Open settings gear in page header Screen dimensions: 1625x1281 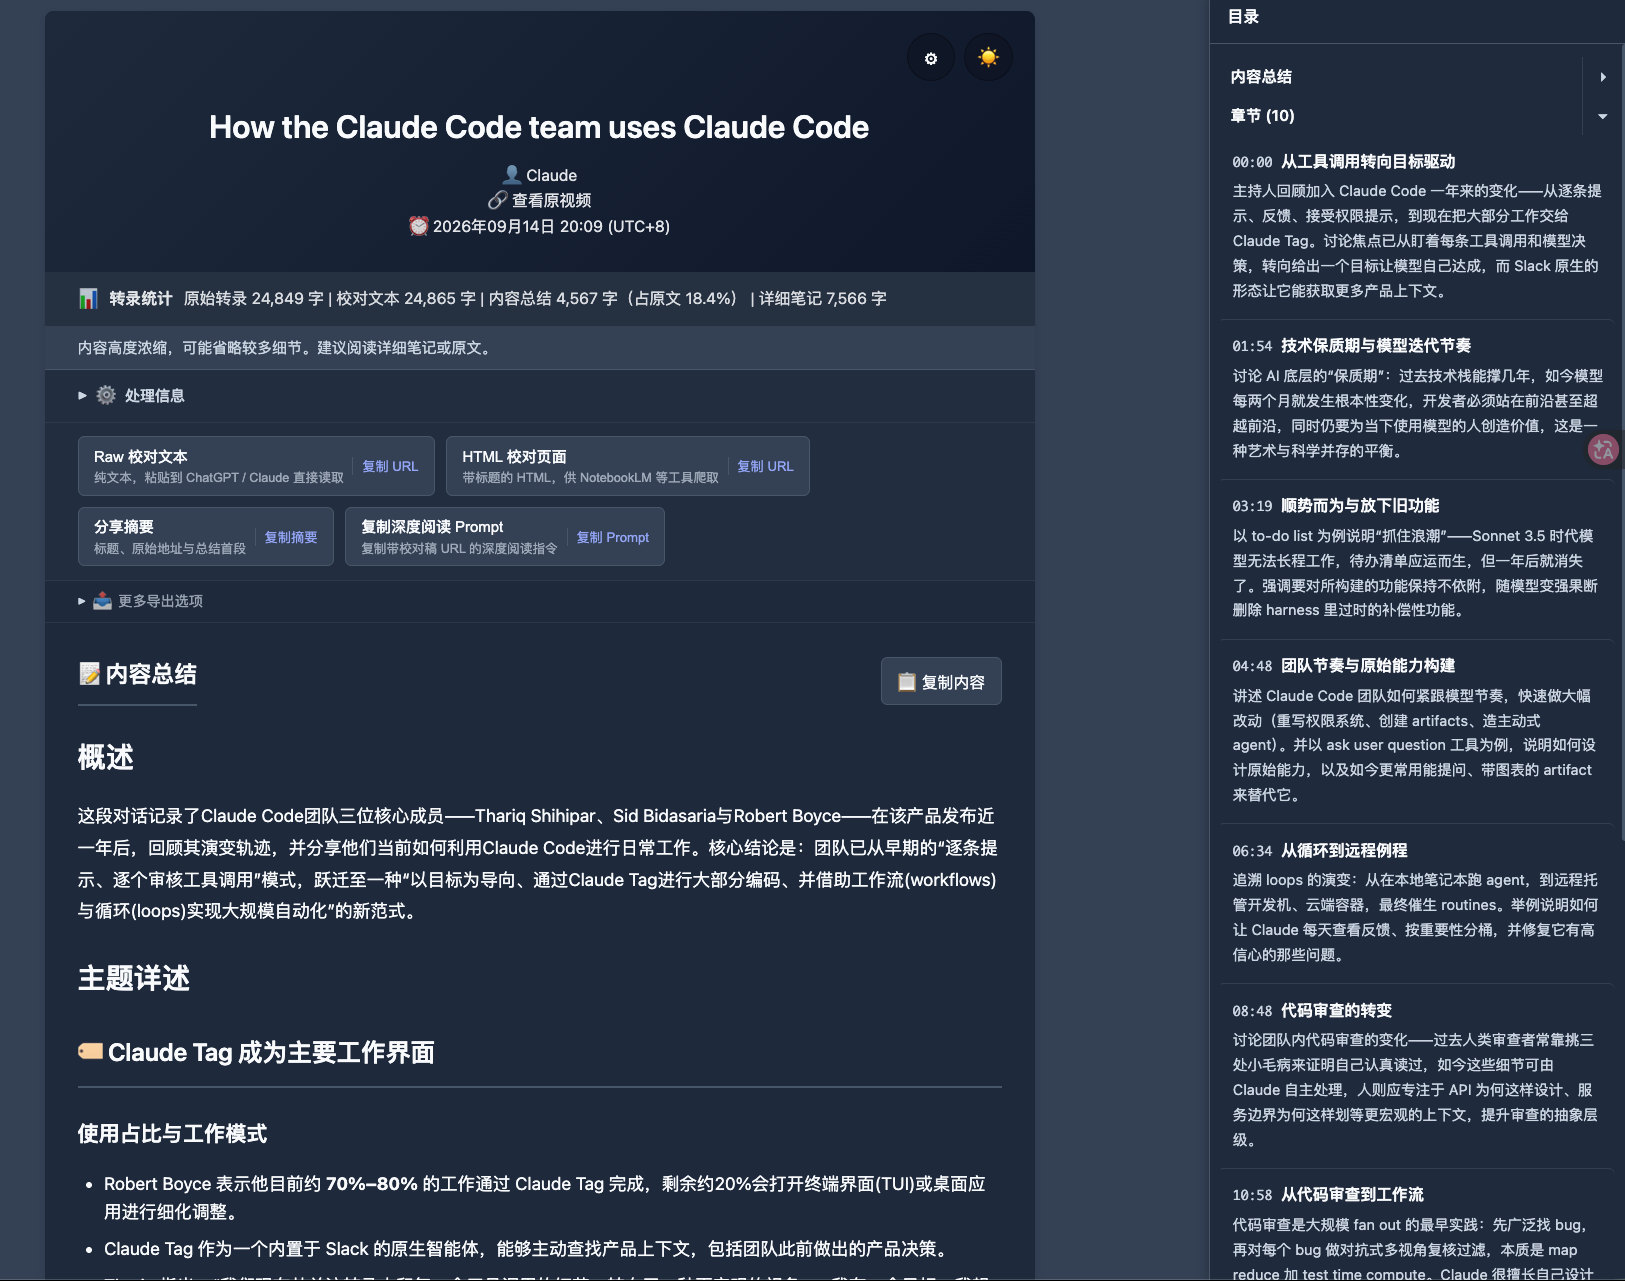click(x=931, y=58)
